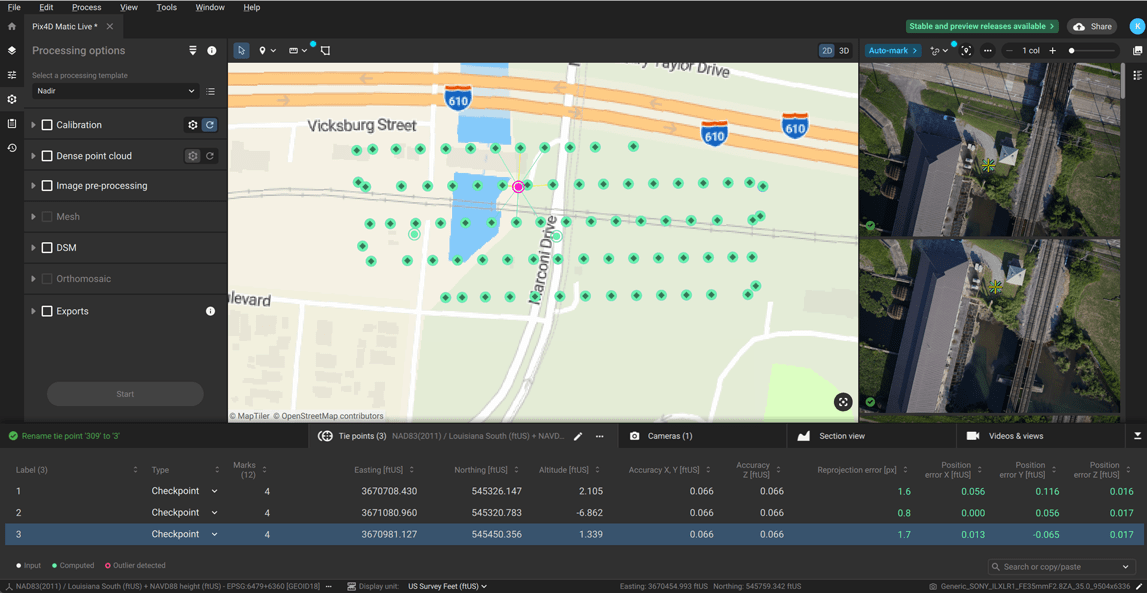Image resolution: width=1147 pixels, height=593 pixels.
Task: Click the Home icon in left sidebar
Action: click(x=12, y=27)
